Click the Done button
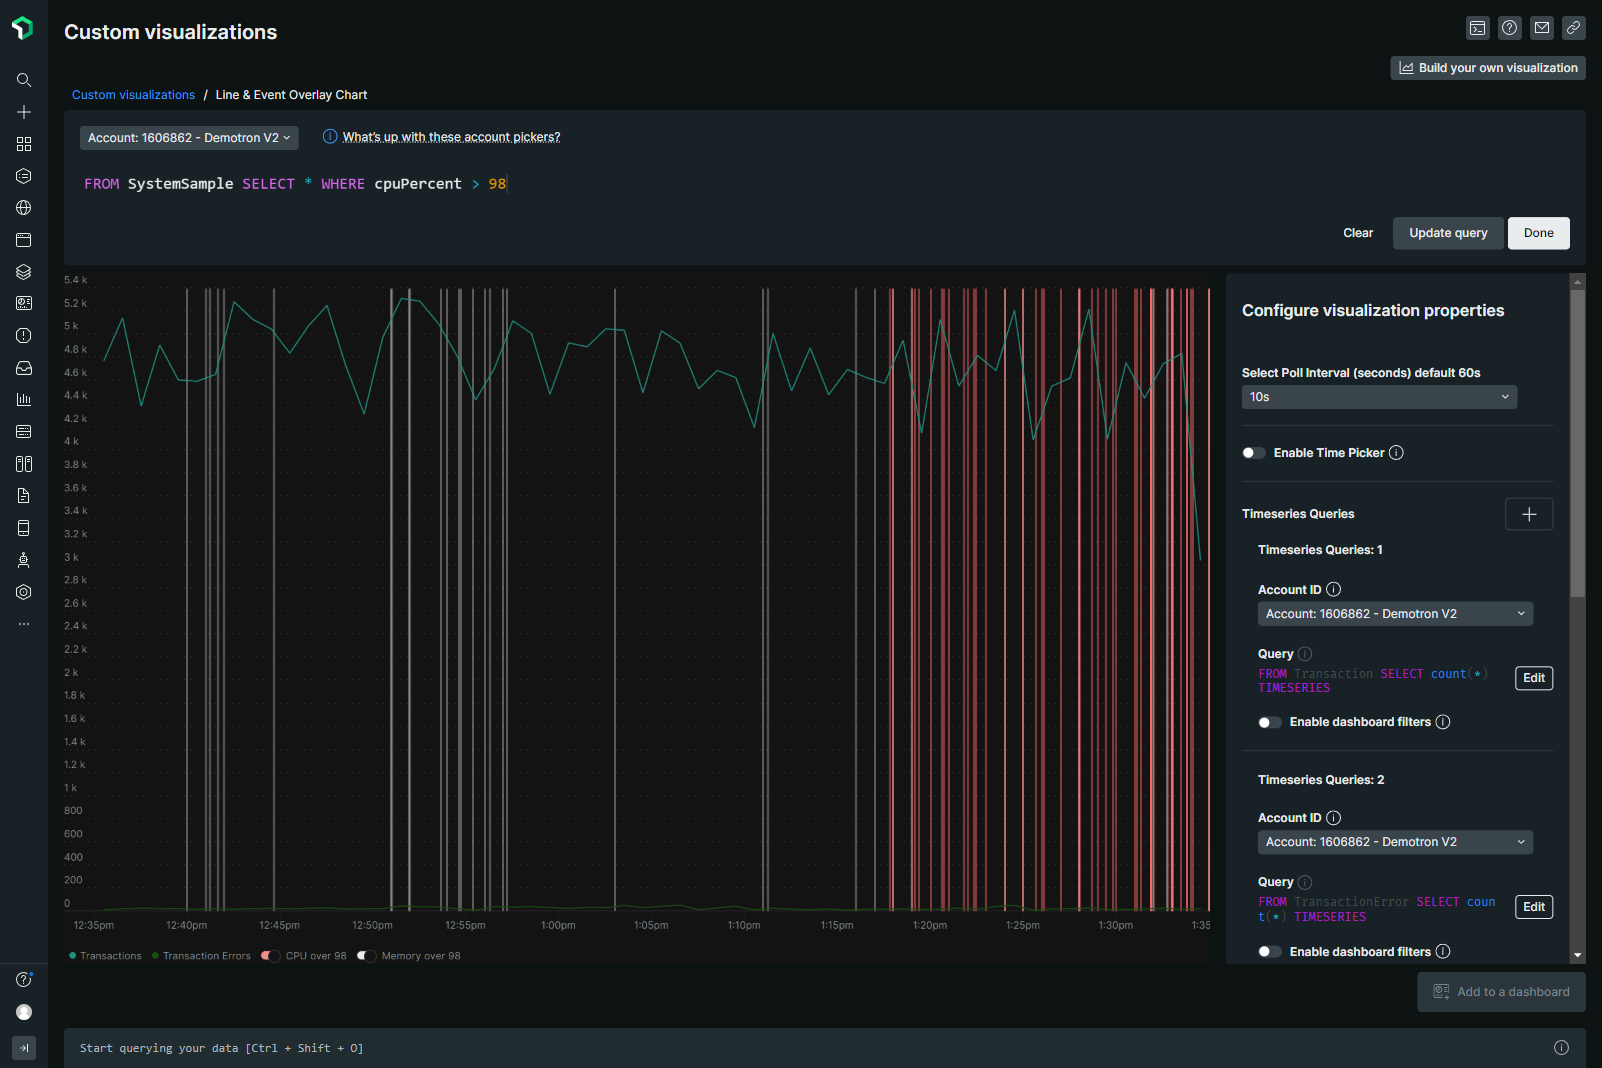Image resolution: width=1602 pixels, height=1068 pixels. tap(1539, 233)
